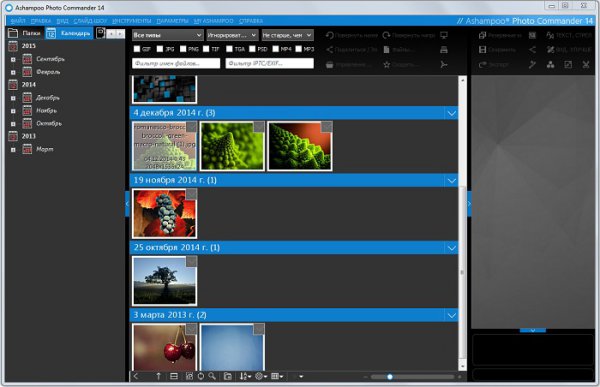
Task: Click the share icon in right toolbar
Action: click(532, 50)
